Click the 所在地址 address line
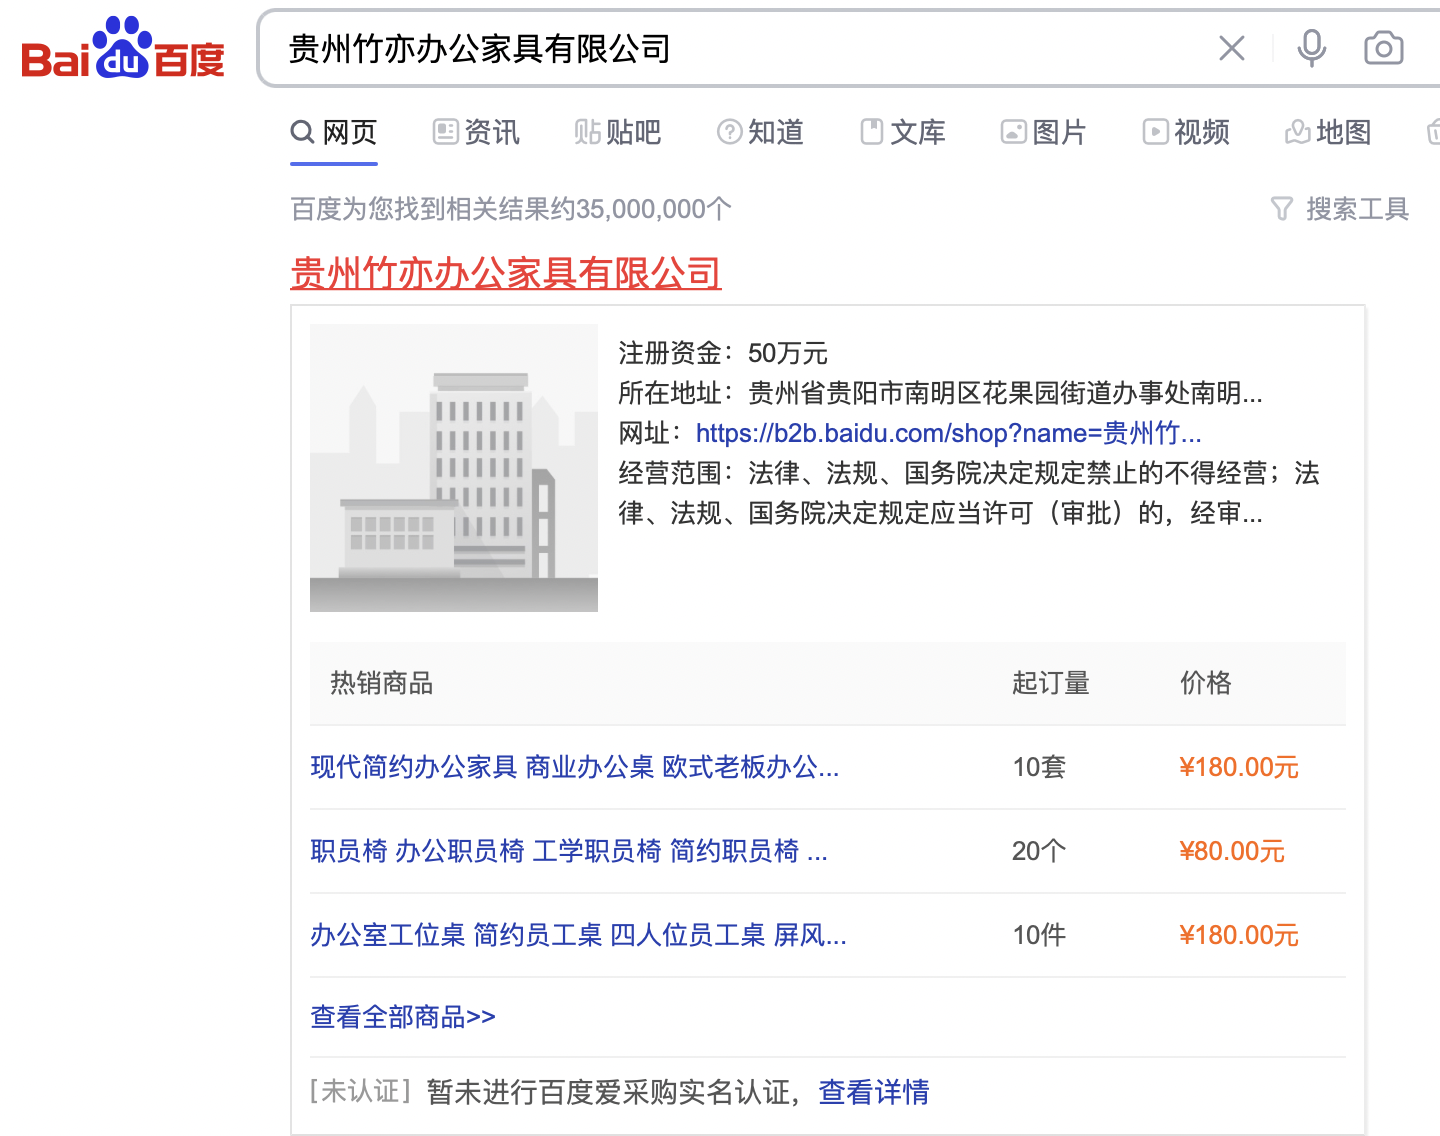The width and height of the screenshot is (1440, 1136). tap(940, 393)
